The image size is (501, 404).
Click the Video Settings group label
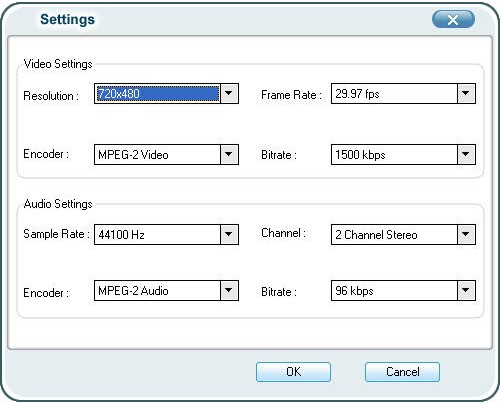(x=58, y=64)
